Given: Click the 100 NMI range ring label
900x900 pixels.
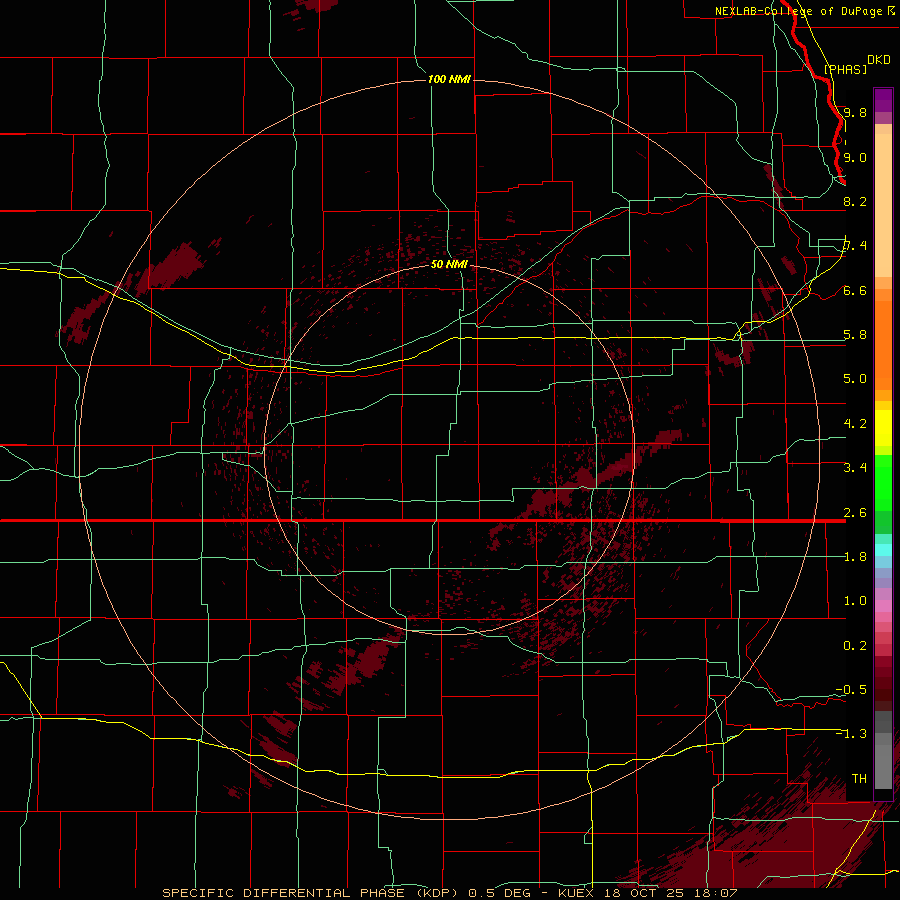Looking at the screenshot, I should pyautogui.click(x=449, y=79).
